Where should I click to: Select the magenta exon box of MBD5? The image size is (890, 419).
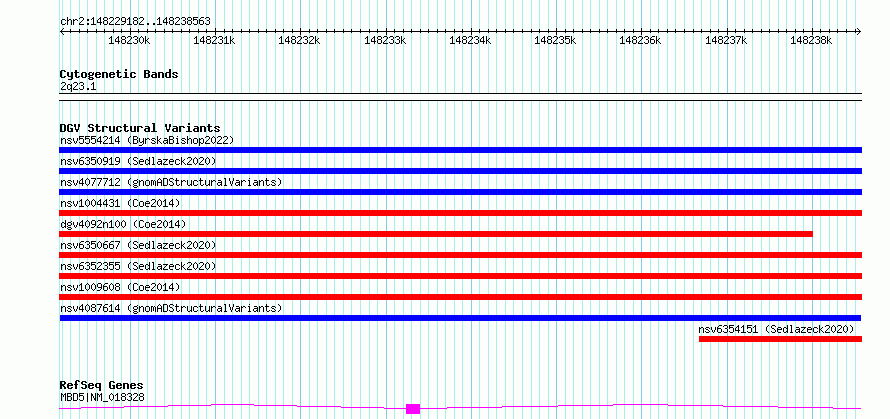click(413, 409)
